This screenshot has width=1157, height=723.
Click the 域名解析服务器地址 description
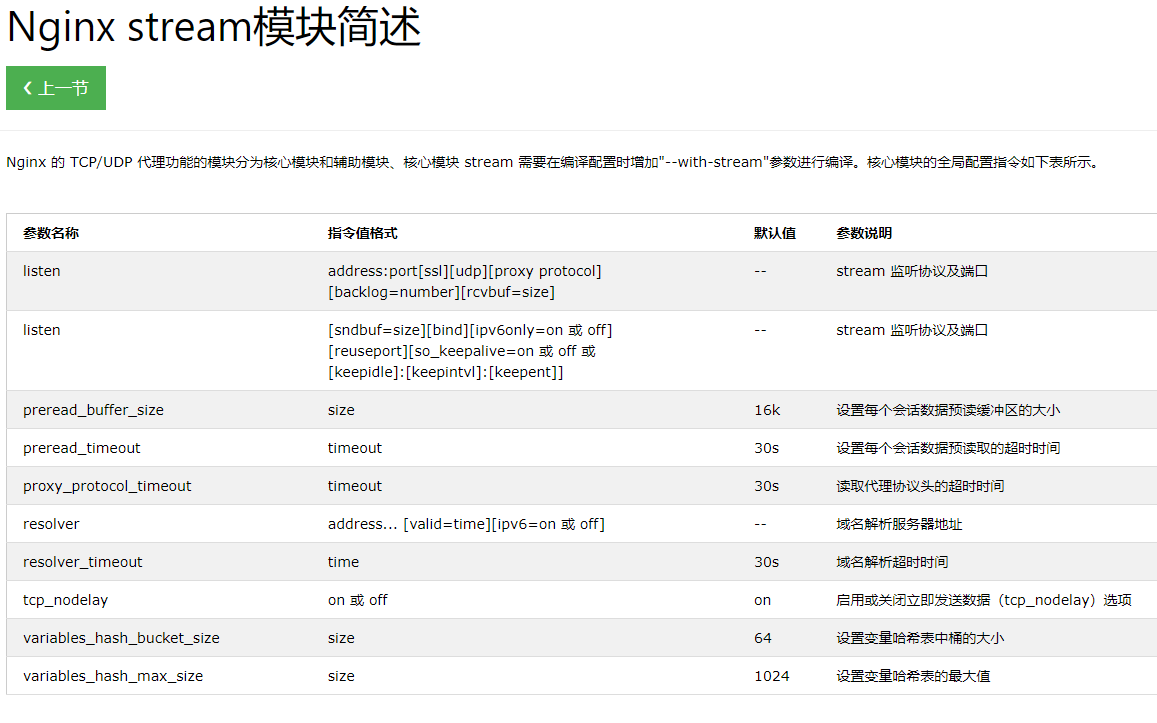[899, 524]
